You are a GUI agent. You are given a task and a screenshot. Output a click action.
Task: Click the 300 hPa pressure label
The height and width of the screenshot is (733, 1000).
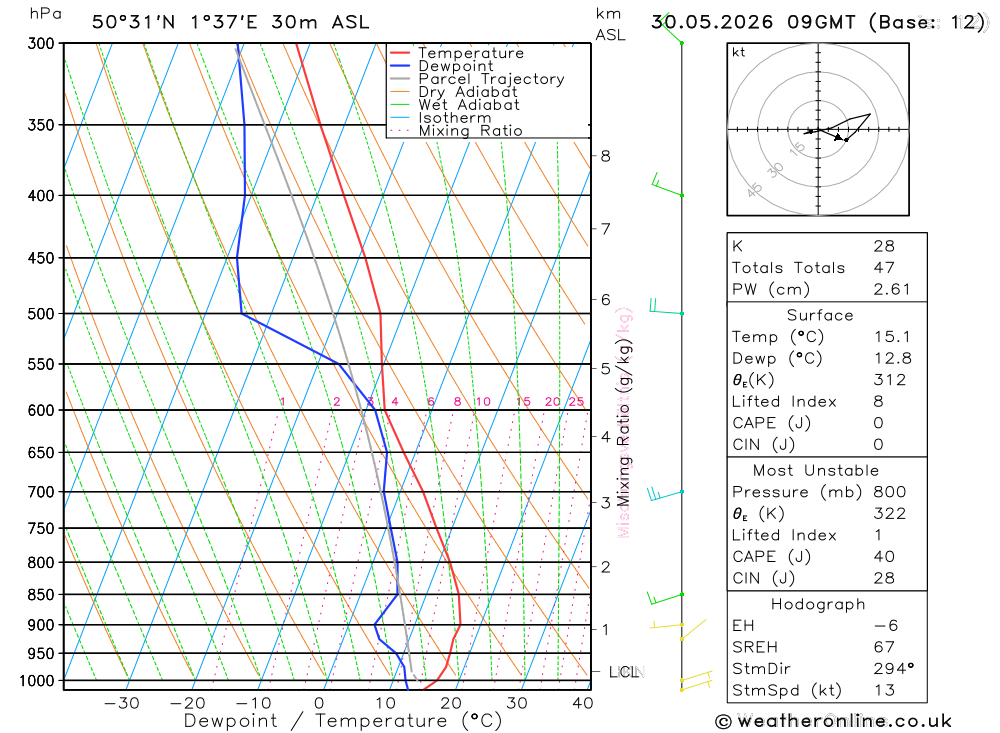click(x=42, y=43)
